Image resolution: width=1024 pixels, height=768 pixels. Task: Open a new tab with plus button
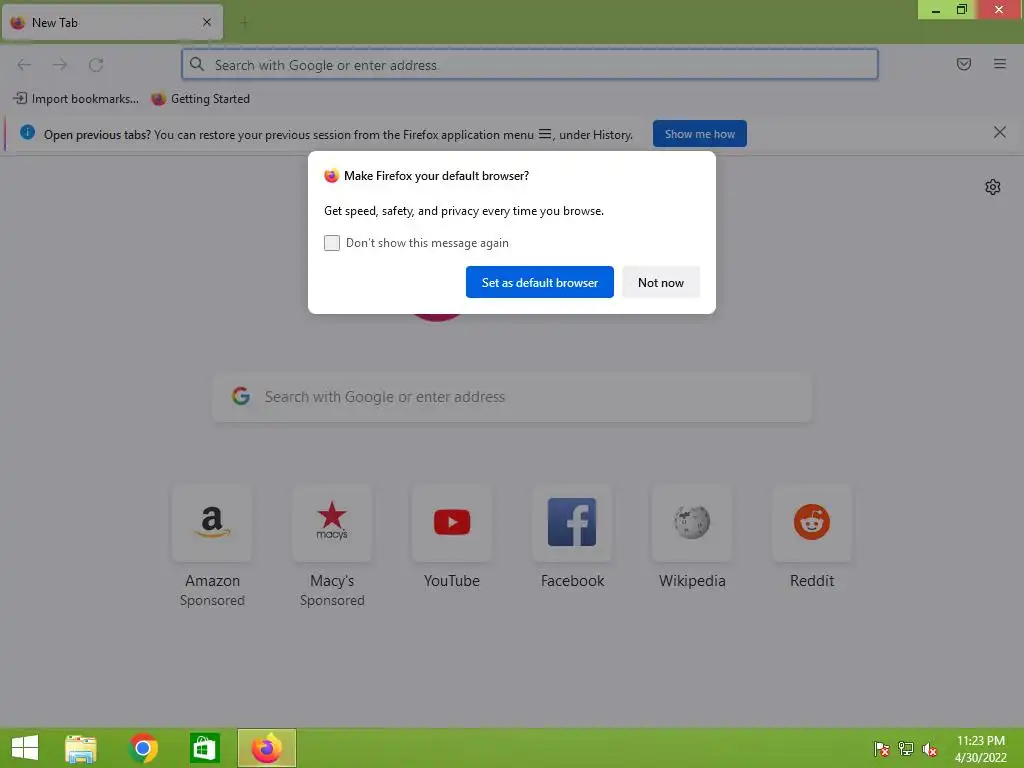(244, 23)
